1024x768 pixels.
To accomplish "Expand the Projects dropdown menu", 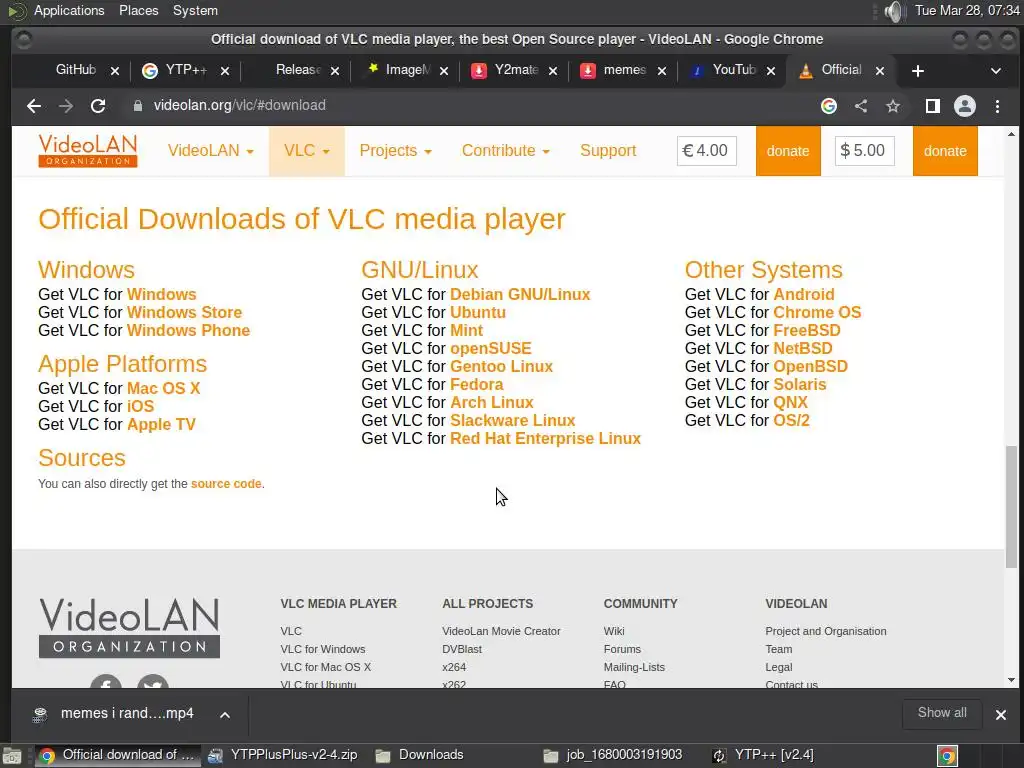I will (x=396, y=151).
